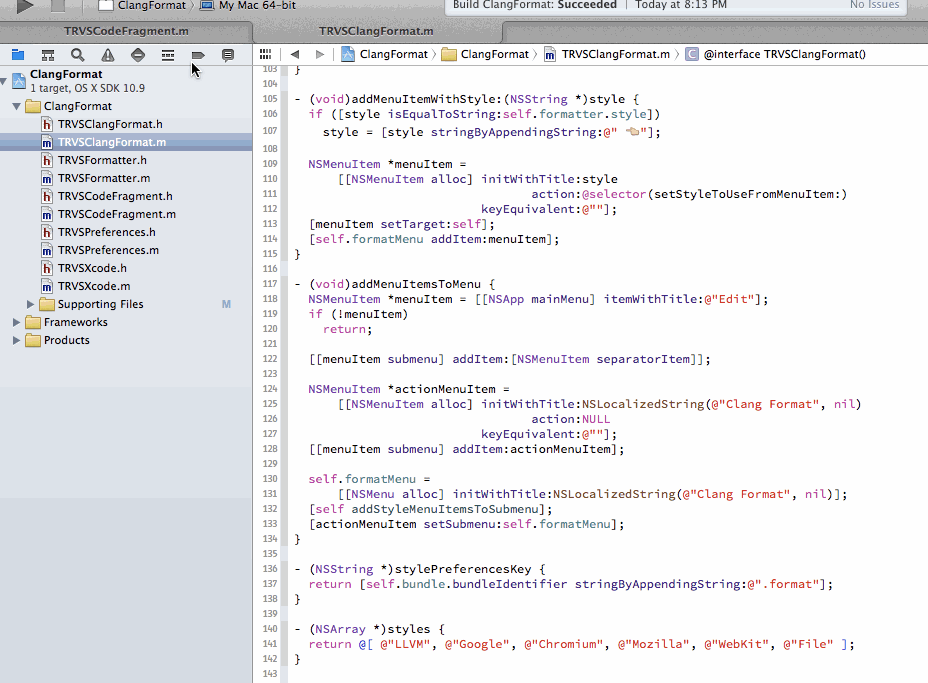Go back in editor history
Screen dimensions: 928x683
[x=295, y=54]
